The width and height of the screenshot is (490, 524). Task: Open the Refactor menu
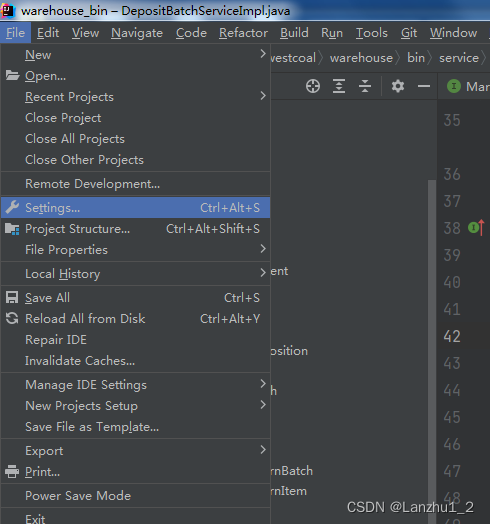click(243, 33)
